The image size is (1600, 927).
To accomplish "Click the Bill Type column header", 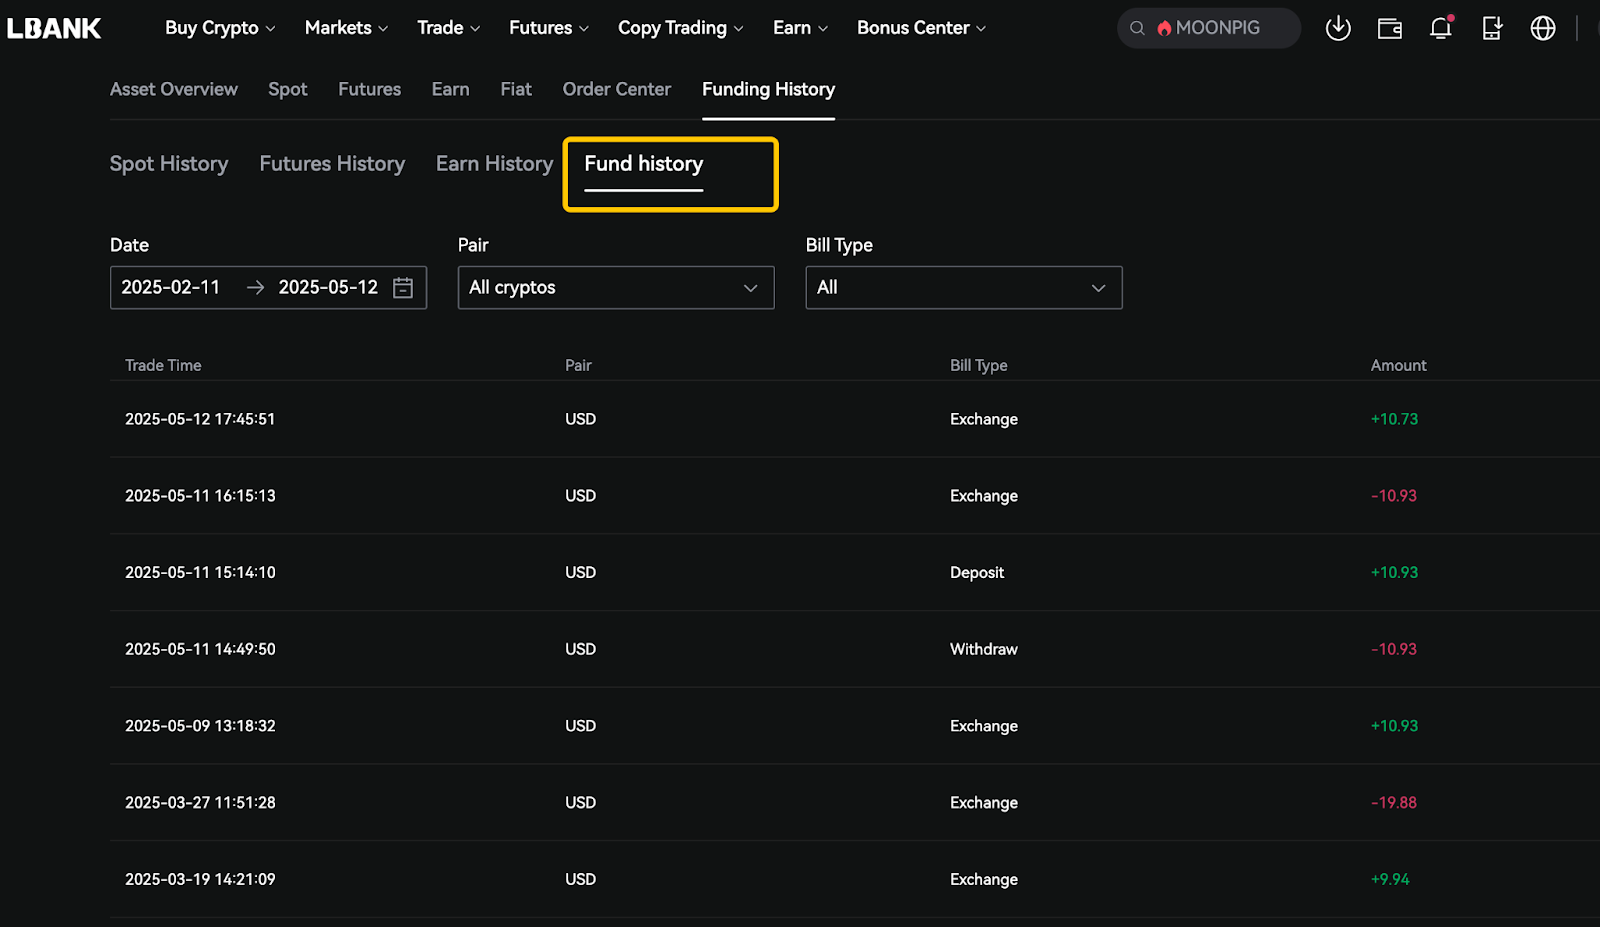I will (x=979, y=366).
